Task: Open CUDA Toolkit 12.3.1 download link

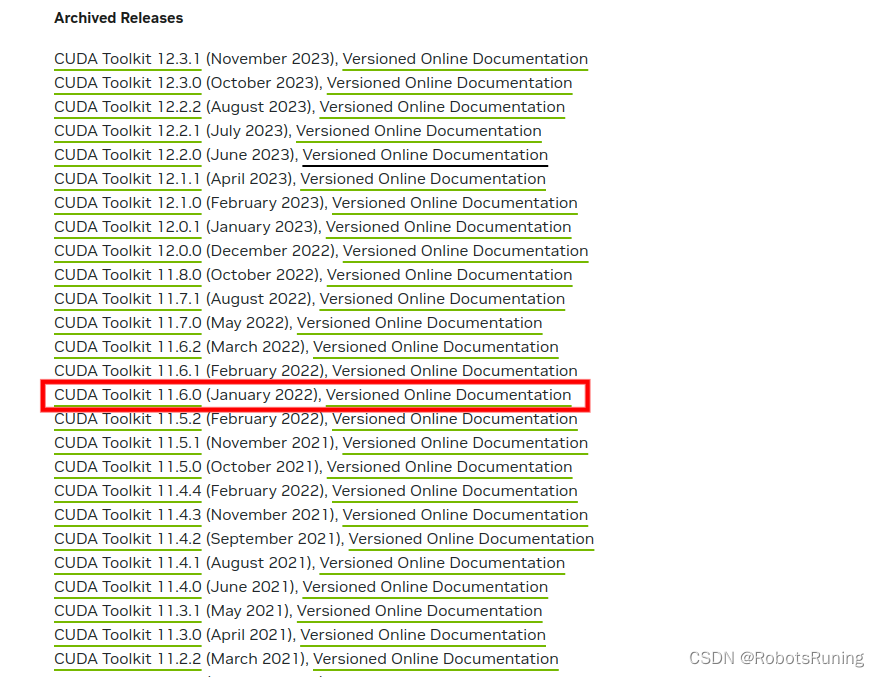Action: [x=128, y=59]
